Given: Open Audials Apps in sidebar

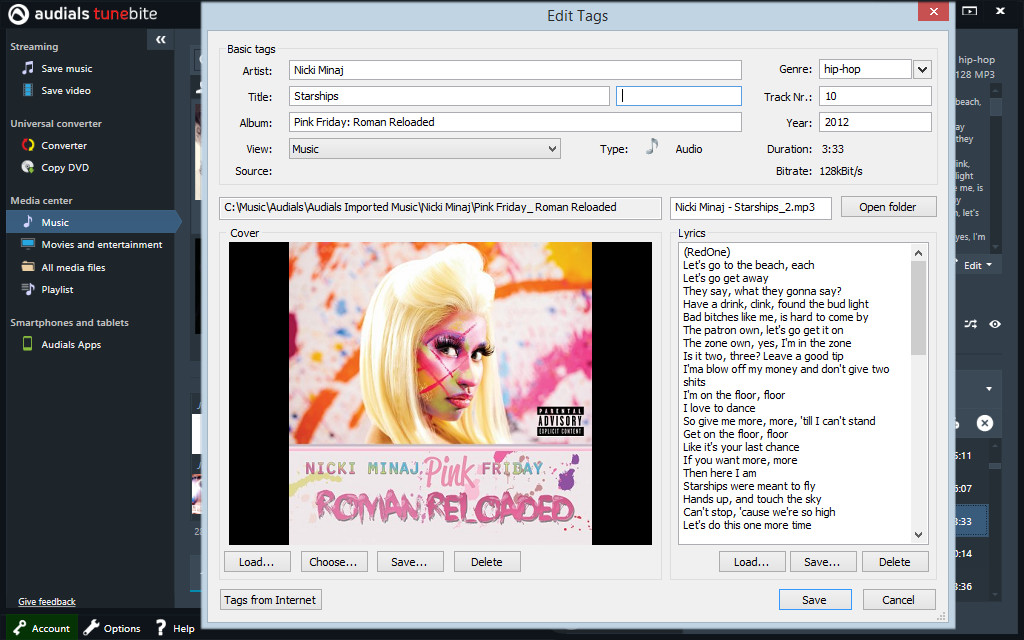Looking at the screenshot, I should 71,345.
